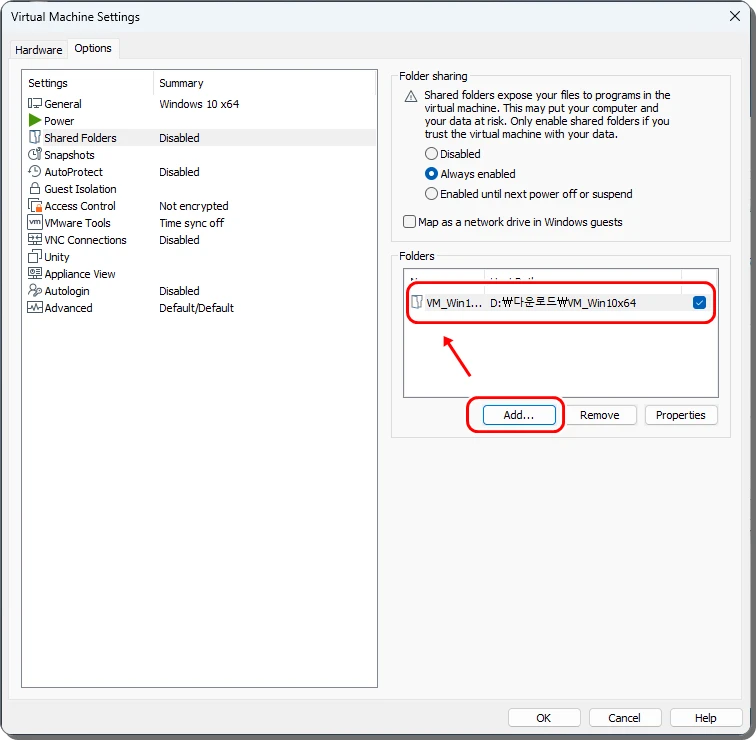The image size is (756, 740).
Task: Select the Snapshots row label
Action: (69, 155)
